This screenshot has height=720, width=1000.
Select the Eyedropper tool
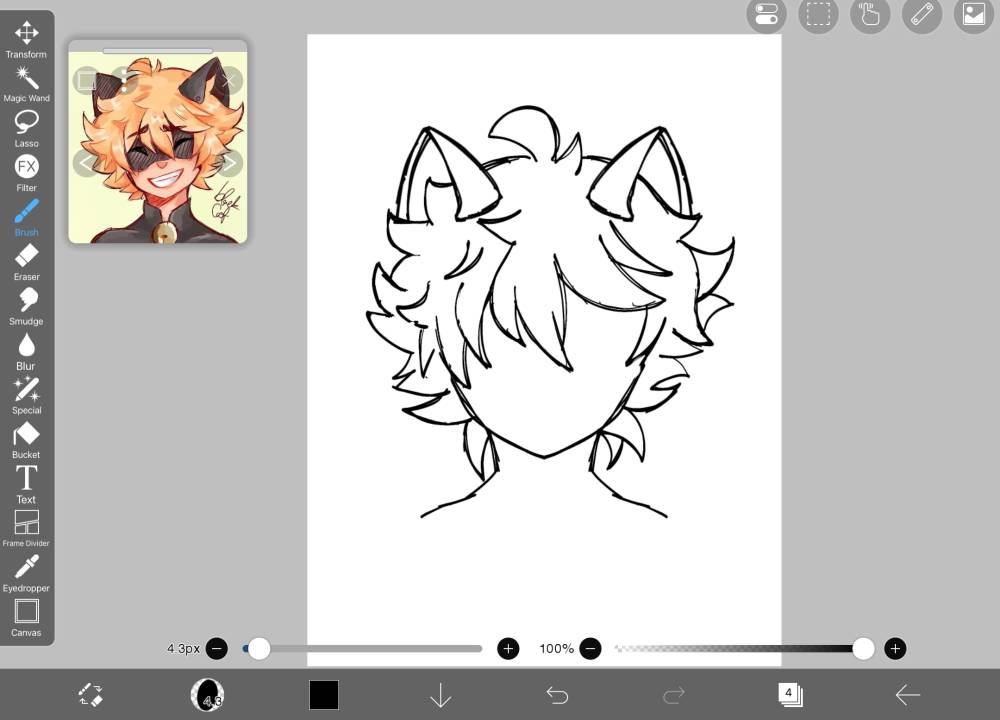click(26, 573)
